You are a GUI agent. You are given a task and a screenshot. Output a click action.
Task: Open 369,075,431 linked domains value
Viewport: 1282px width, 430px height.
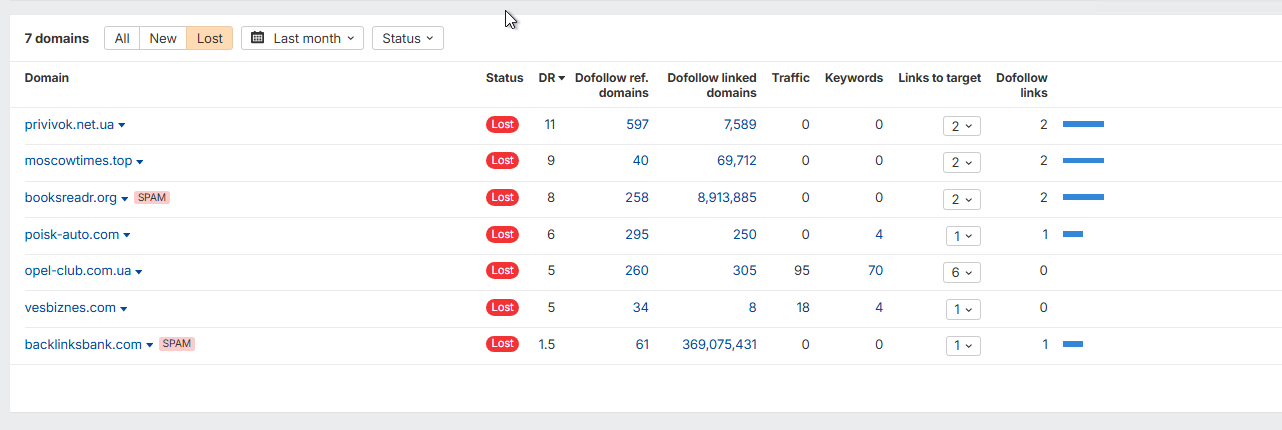tap(719, 345)
